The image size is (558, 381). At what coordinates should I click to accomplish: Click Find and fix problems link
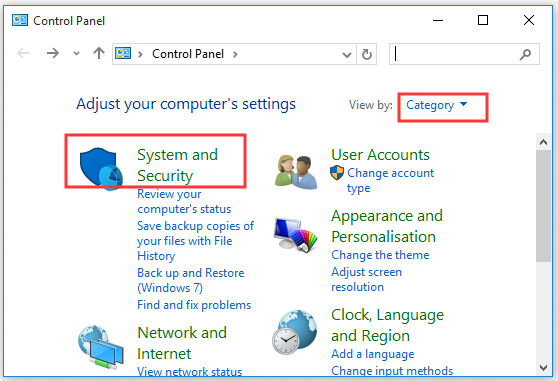point(194,305)
